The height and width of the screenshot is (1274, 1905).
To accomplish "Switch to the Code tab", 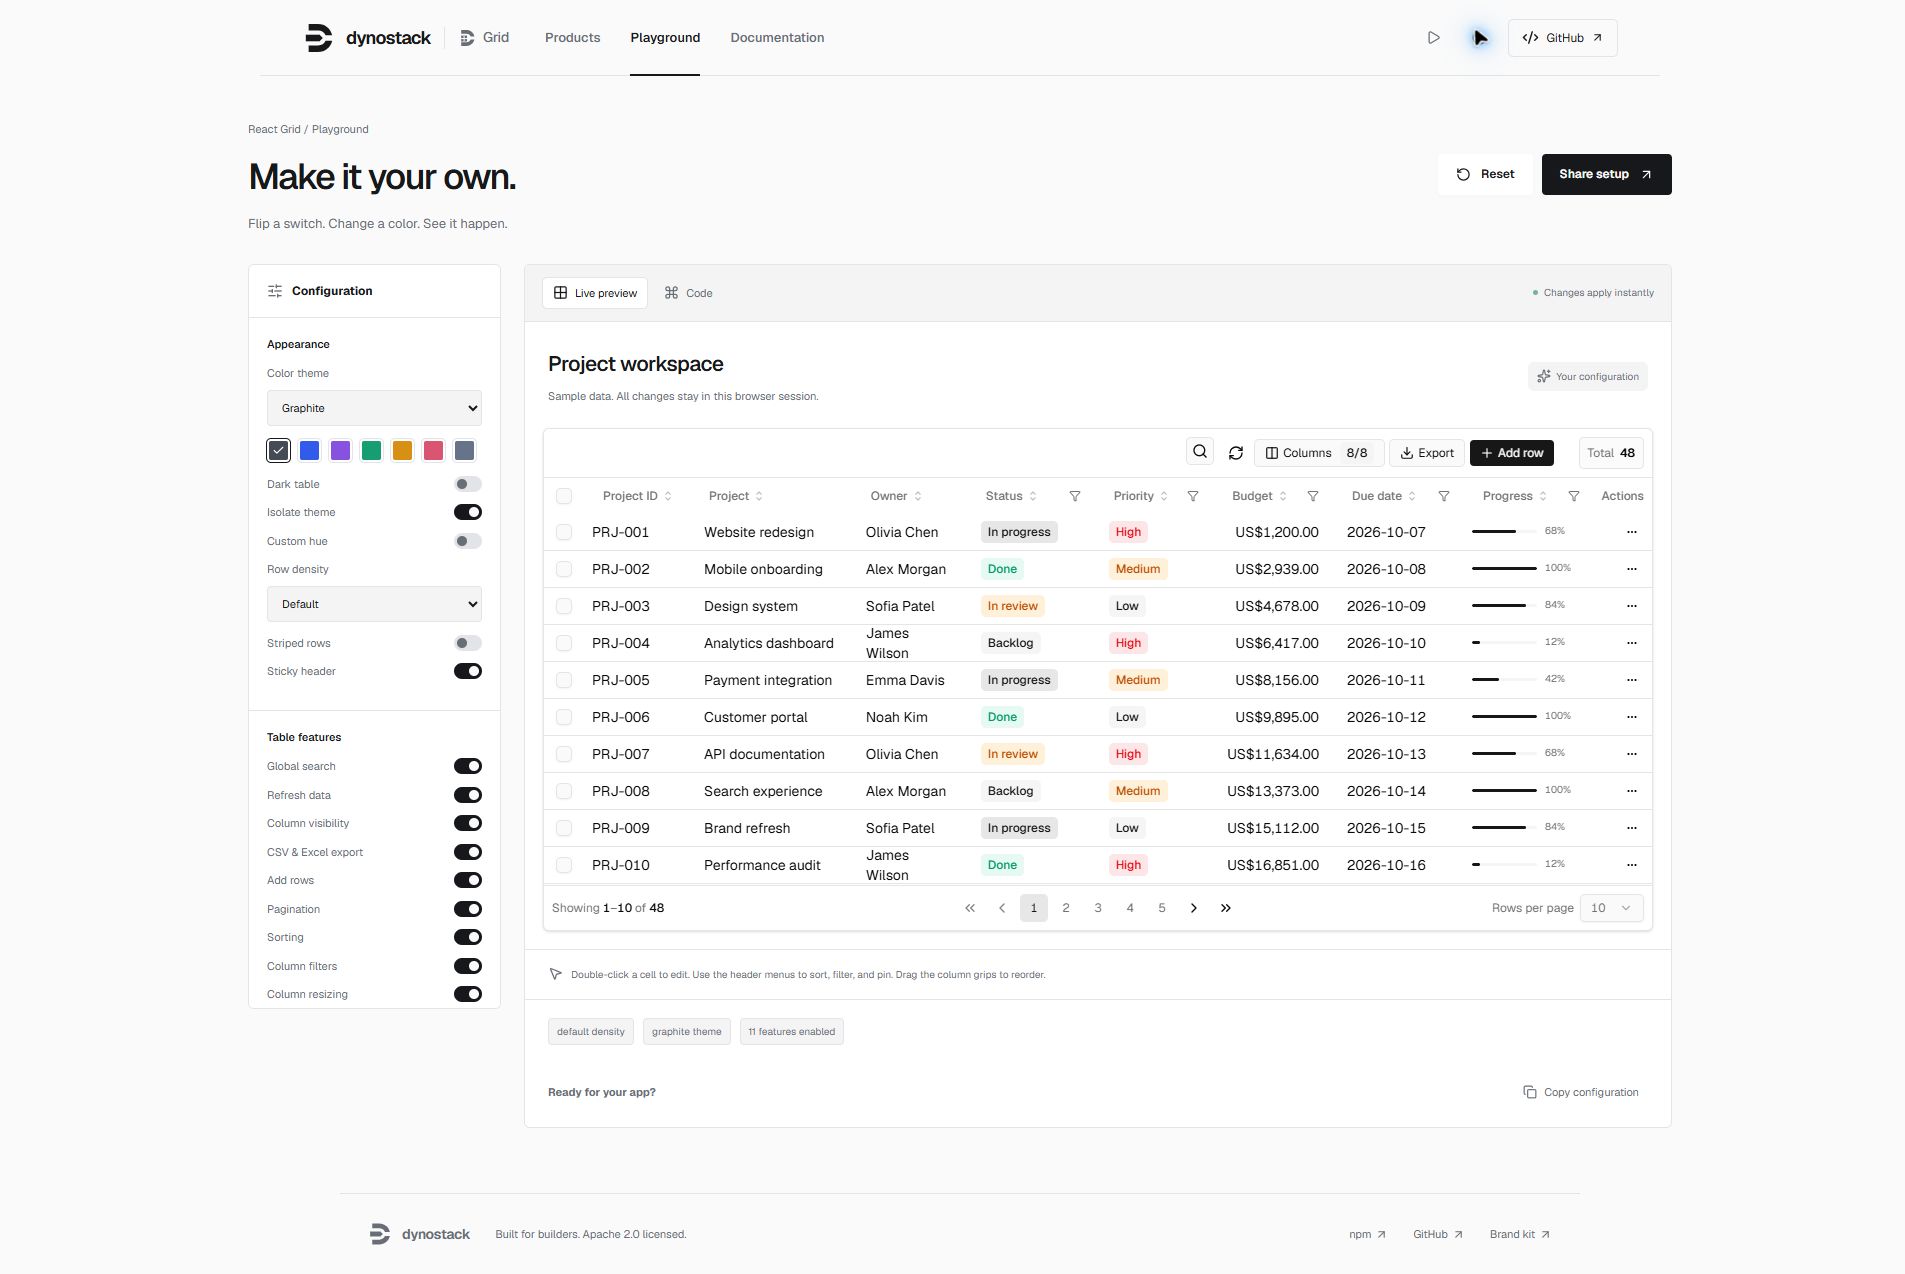I will coord(689,293).
